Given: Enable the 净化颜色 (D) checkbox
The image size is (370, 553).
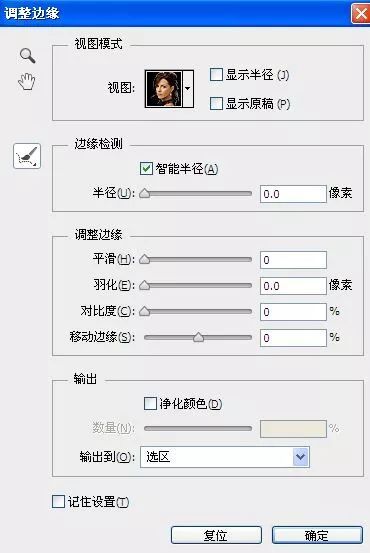Looking at the screenshot, I should (150, 403).
